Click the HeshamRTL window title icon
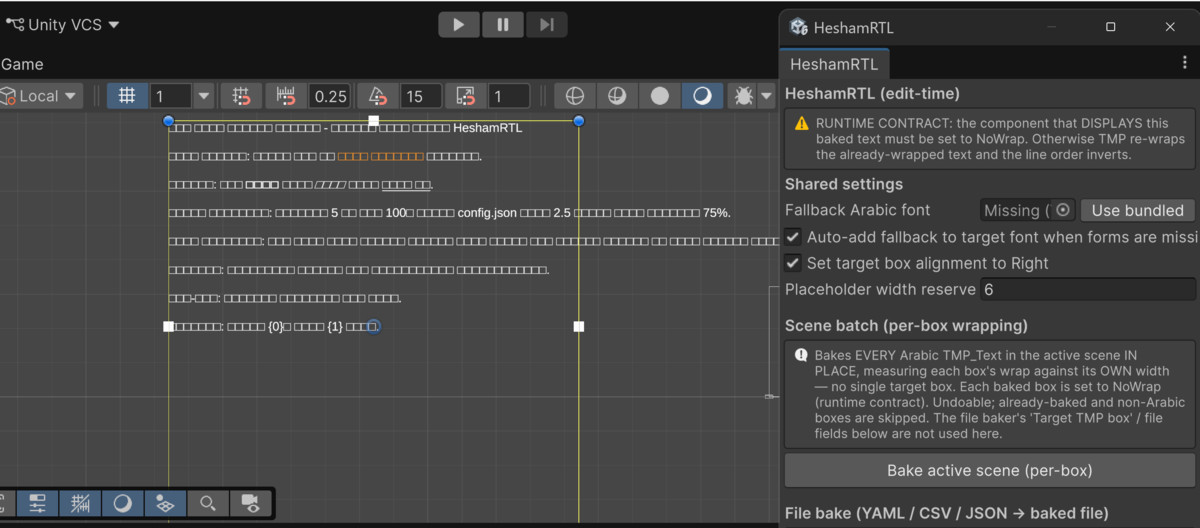 point(798,27)
